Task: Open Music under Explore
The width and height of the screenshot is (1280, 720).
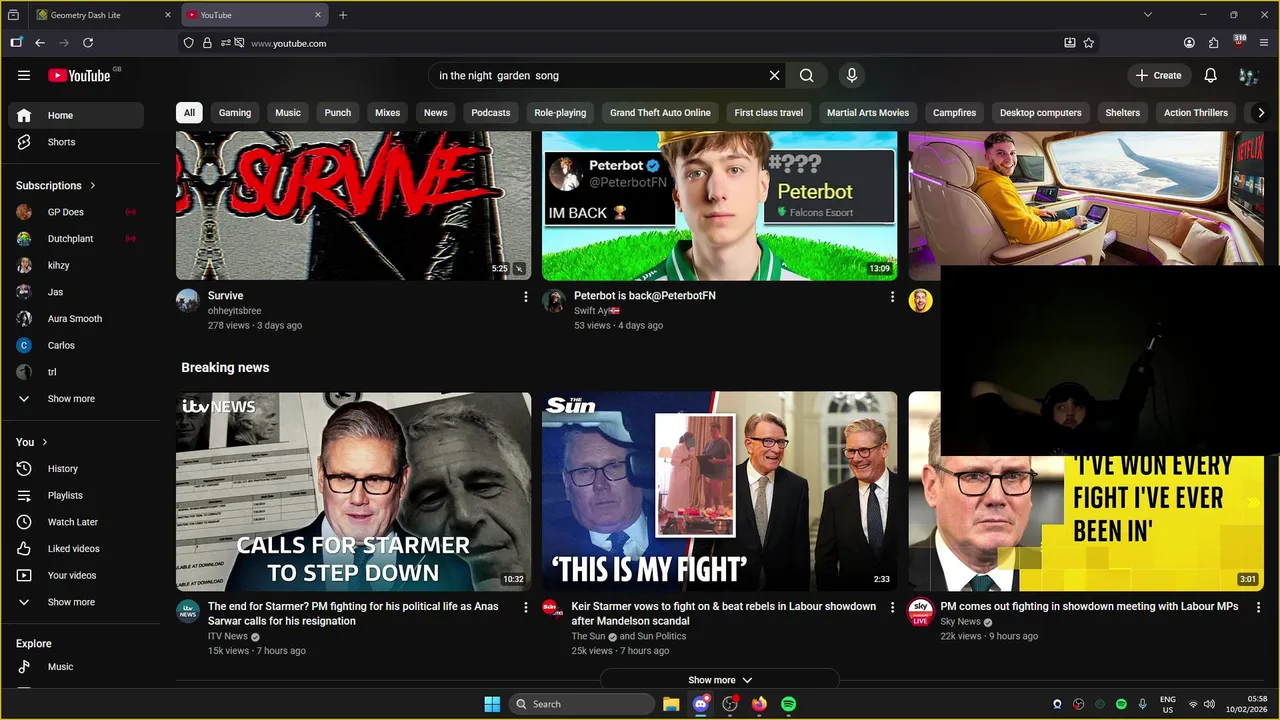Action: coord(76,667)
